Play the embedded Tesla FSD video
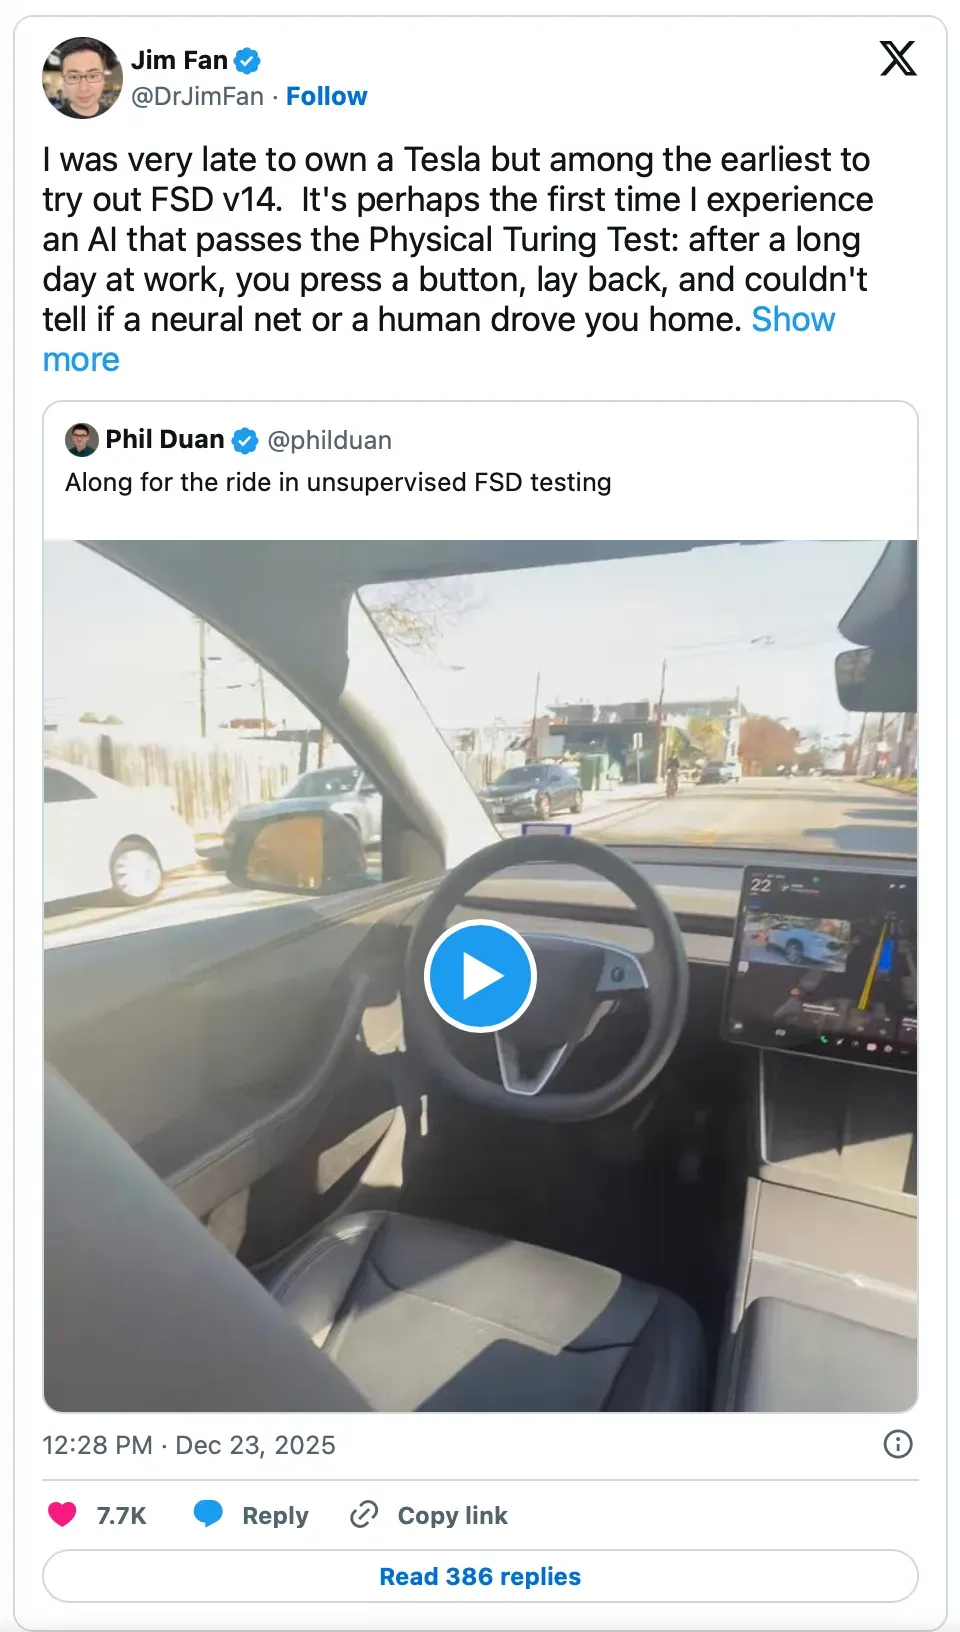960x1632 pixels. coord(480,976)
